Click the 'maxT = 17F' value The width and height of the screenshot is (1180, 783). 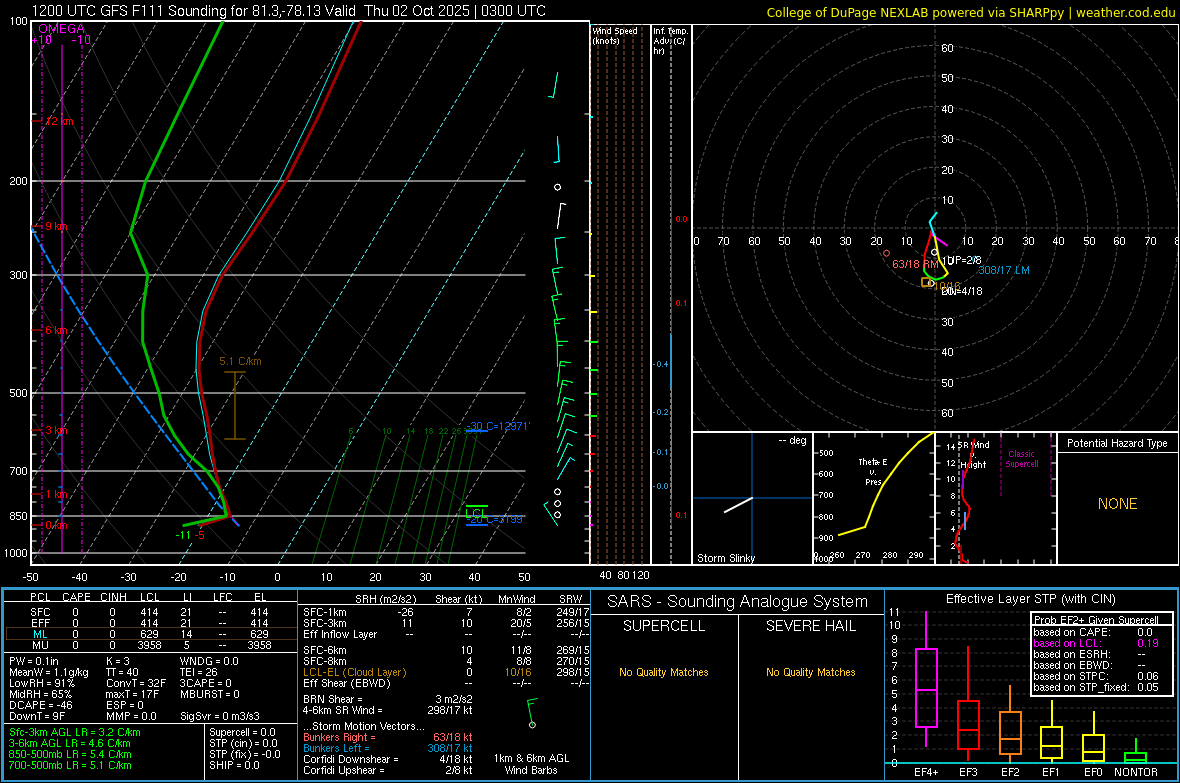[134, 694]
